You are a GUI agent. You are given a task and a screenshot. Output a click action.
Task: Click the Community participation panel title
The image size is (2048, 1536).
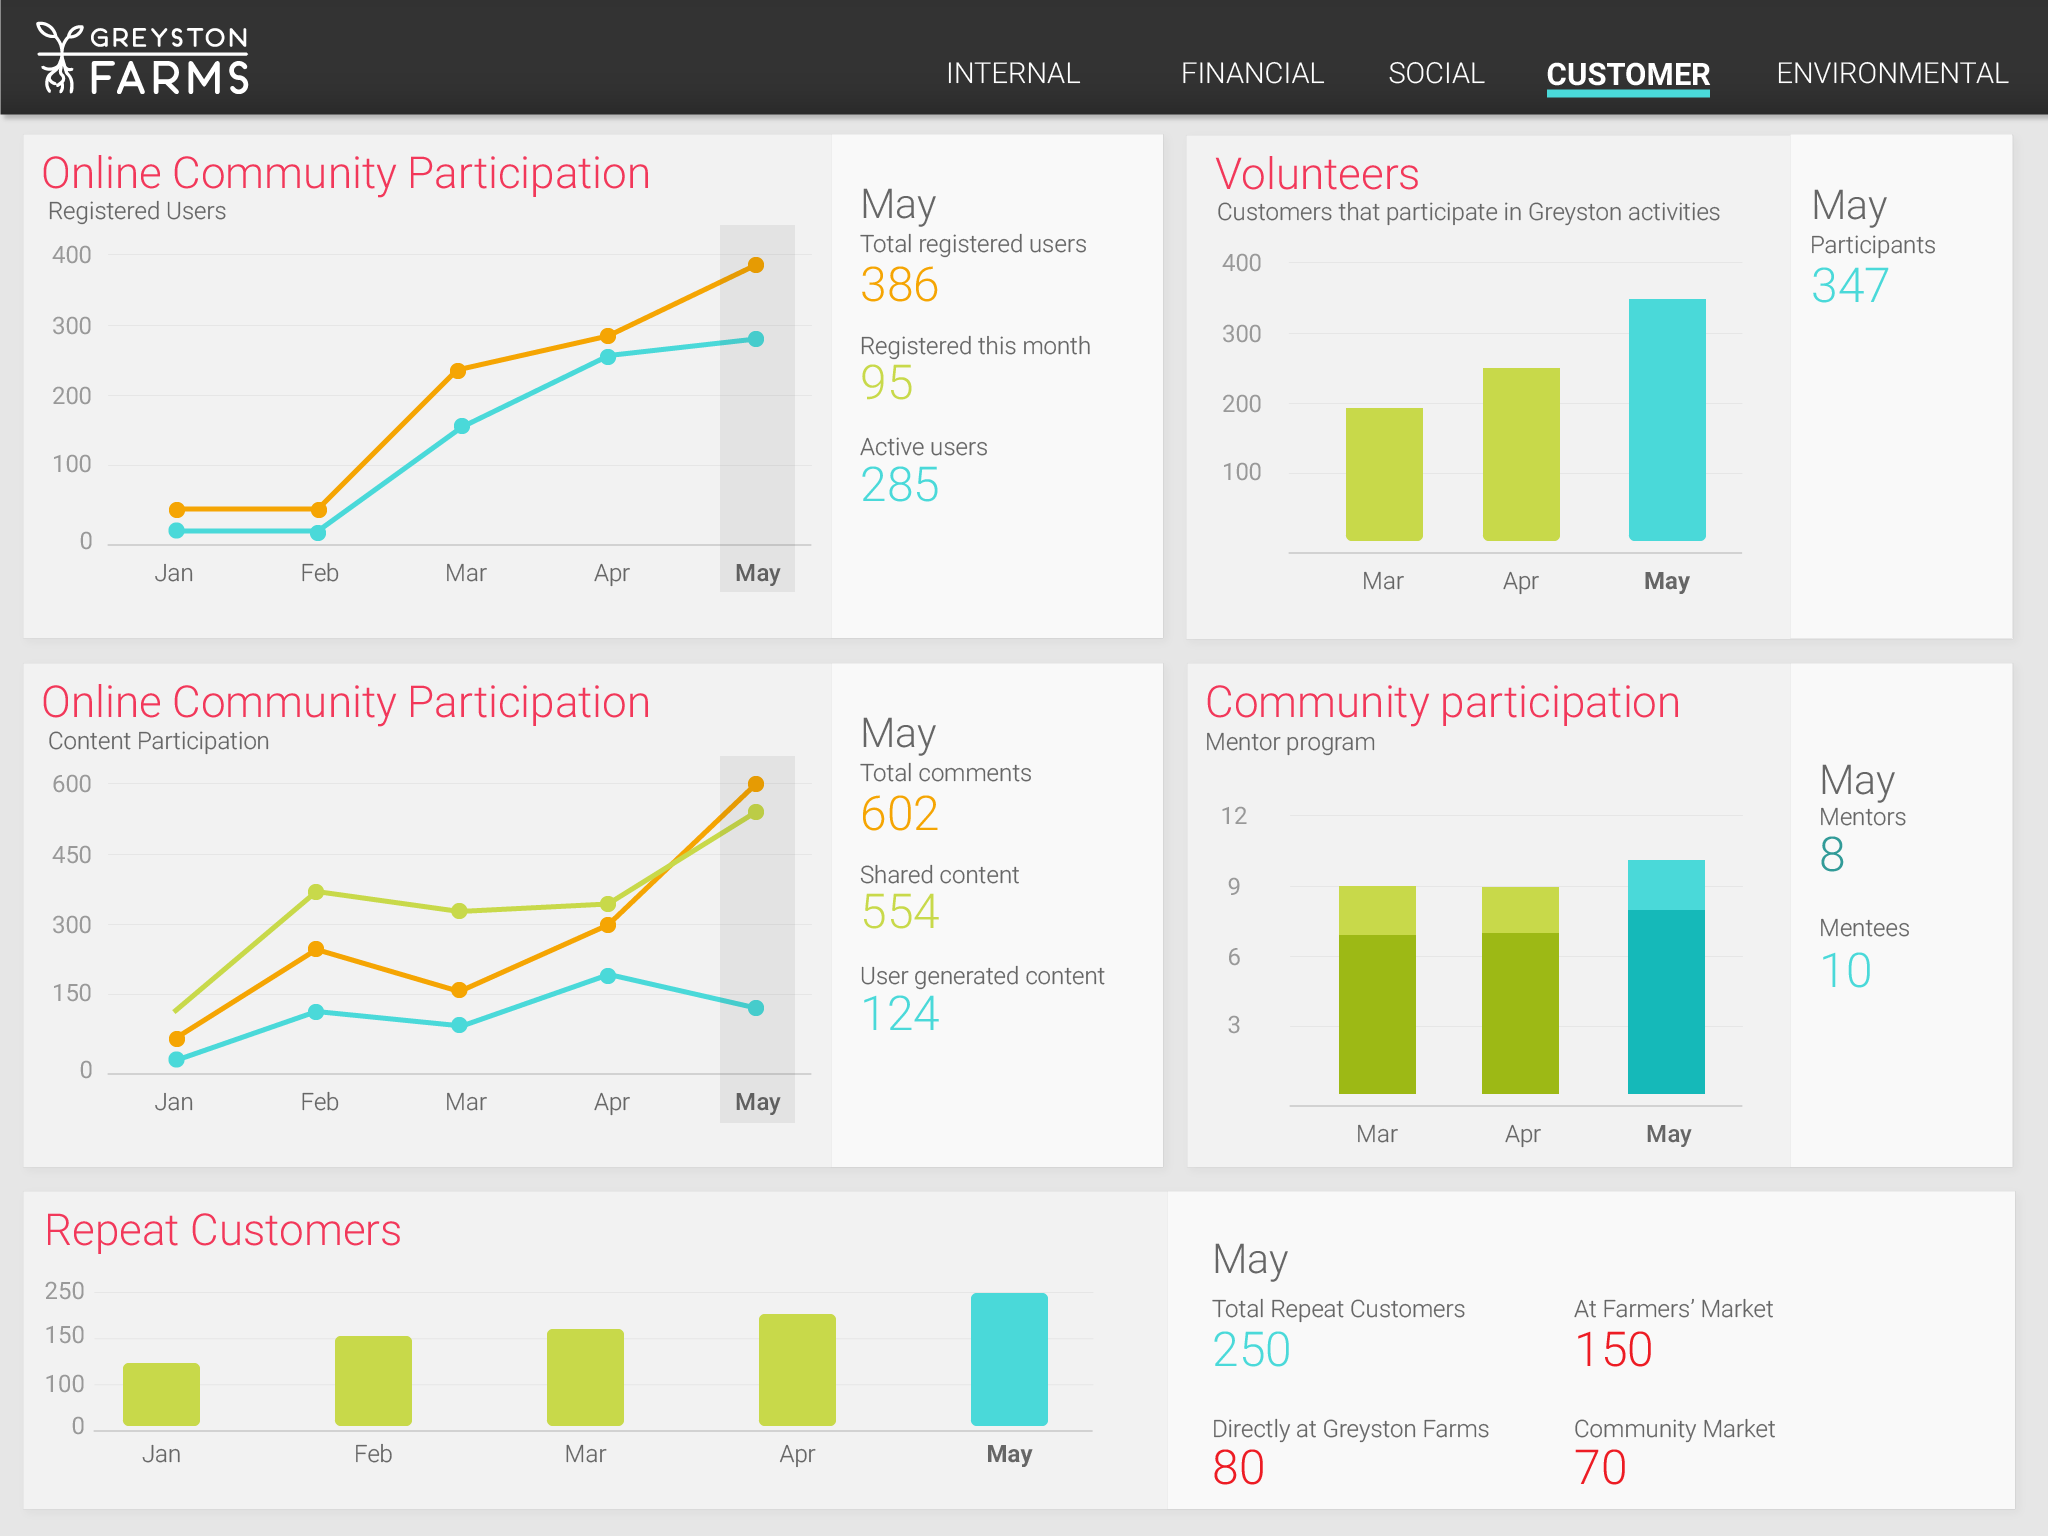pyautogui.click(x=1442, y=703)
